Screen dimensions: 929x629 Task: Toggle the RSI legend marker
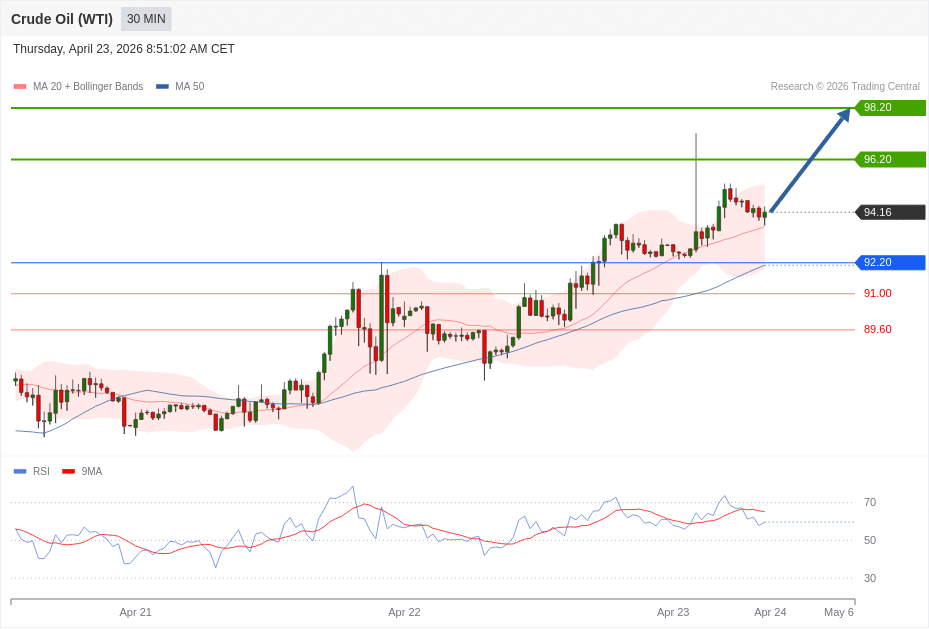click(20, 471)
